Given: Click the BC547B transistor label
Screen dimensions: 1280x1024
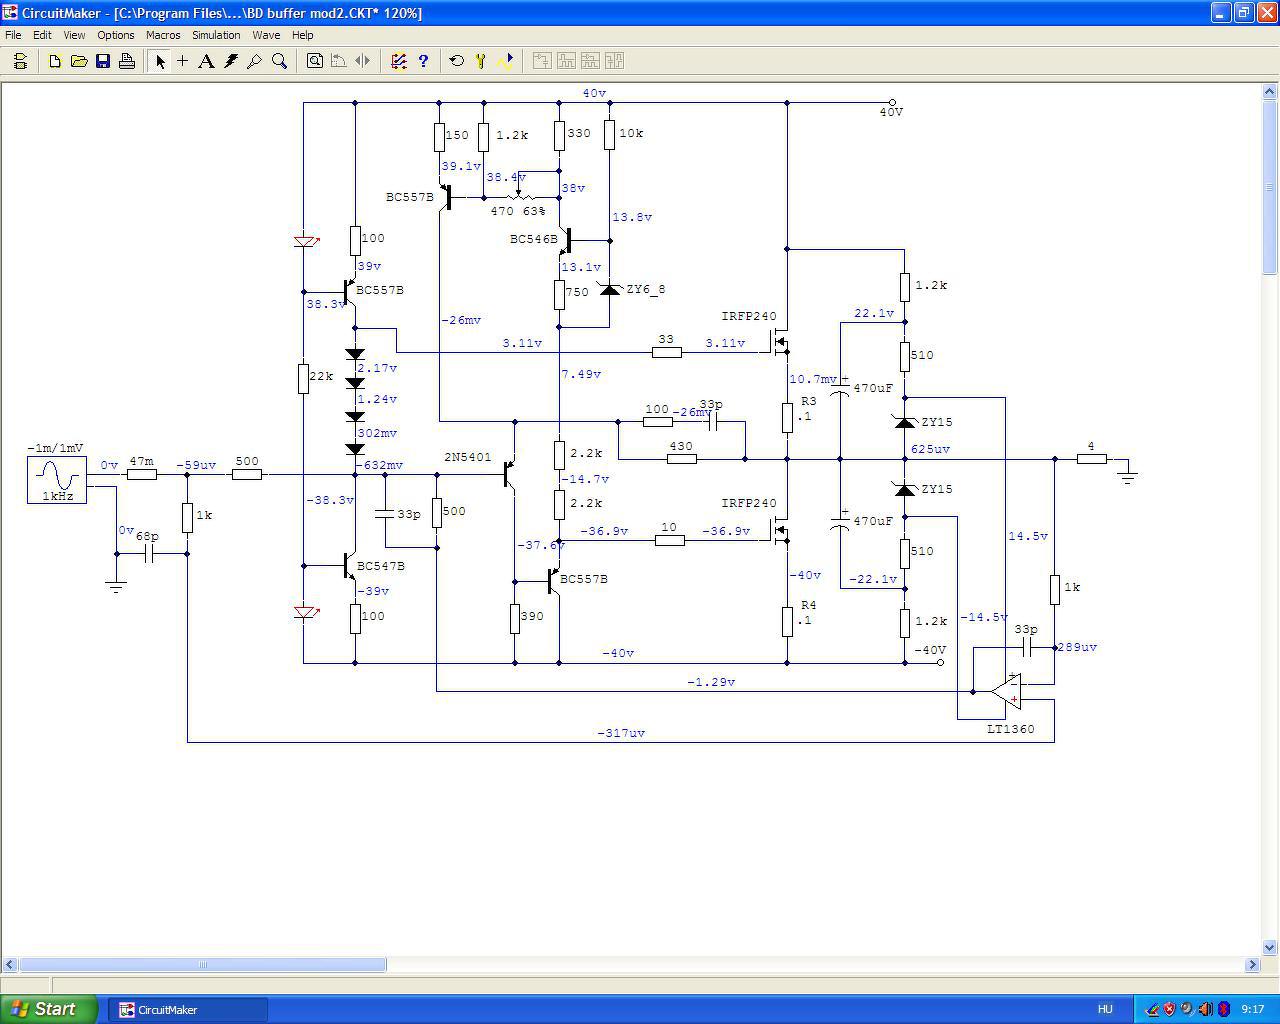Looking at the screenshot, I should (380, 566).
